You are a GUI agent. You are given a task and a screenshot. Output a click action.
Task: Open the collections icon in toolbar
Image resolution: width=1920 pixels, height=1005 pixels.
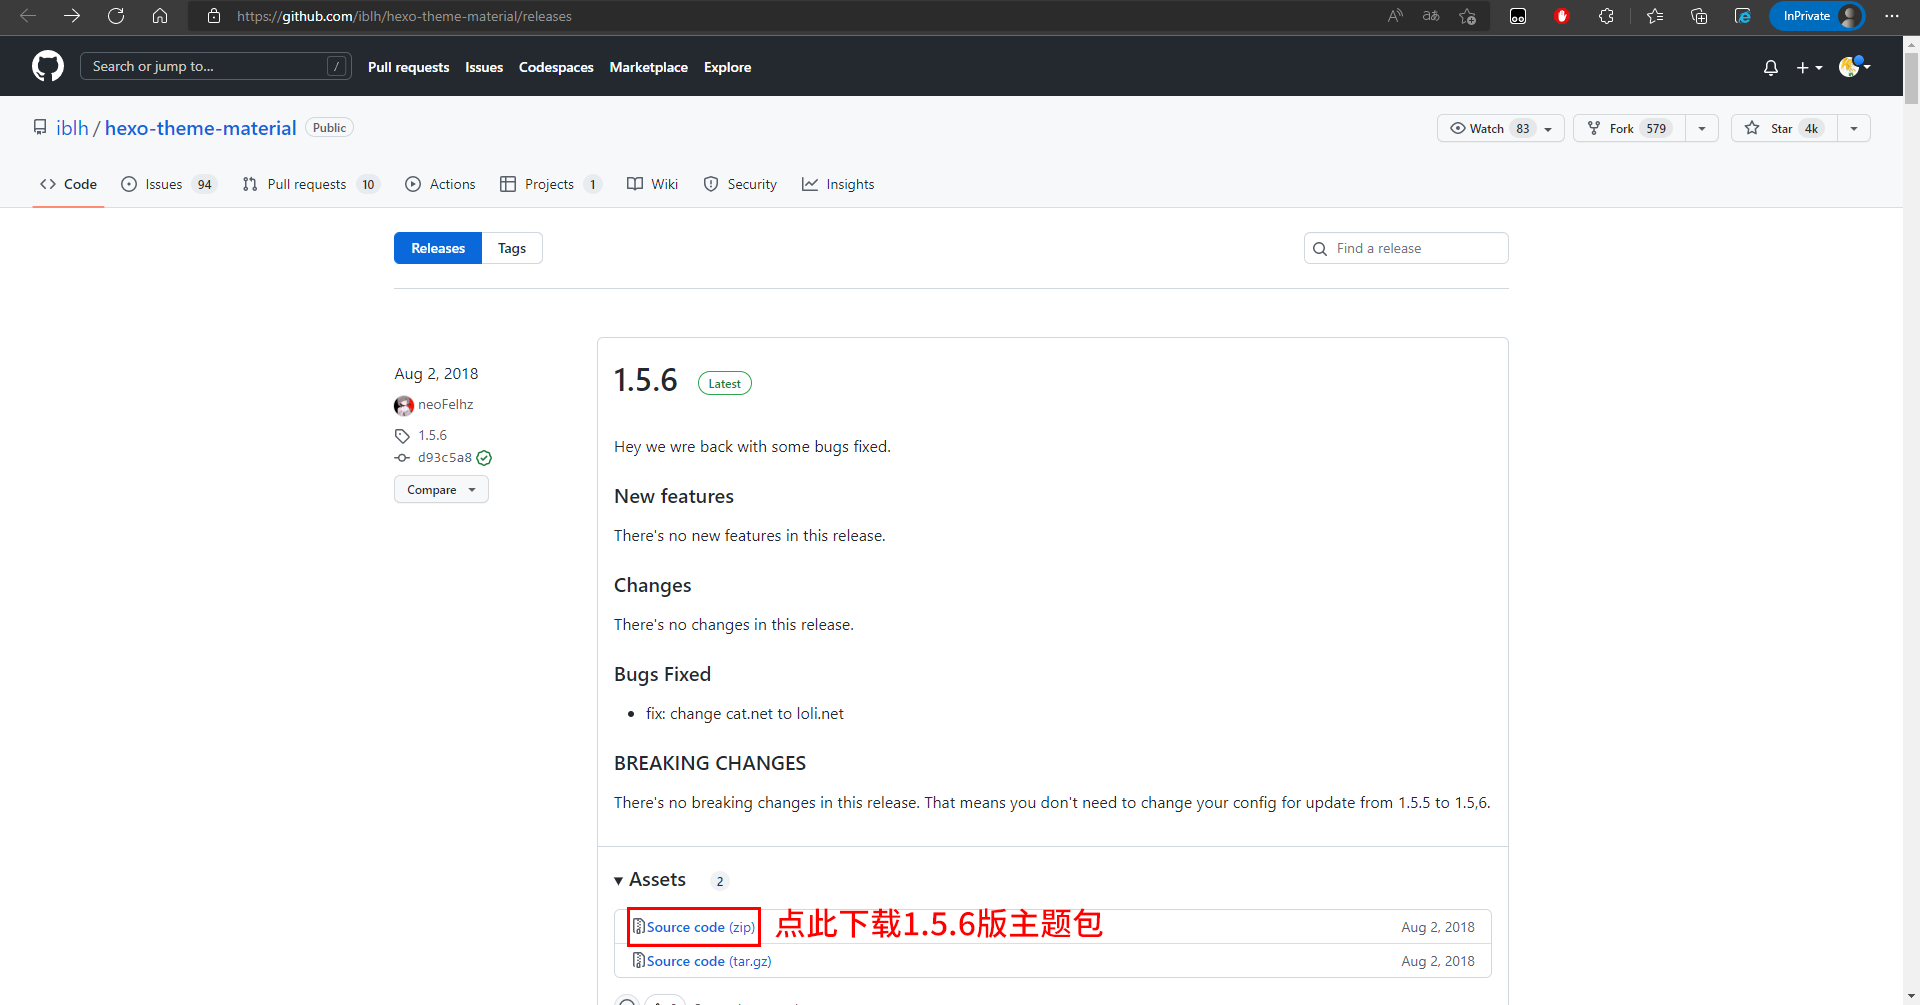point(1699,16)
